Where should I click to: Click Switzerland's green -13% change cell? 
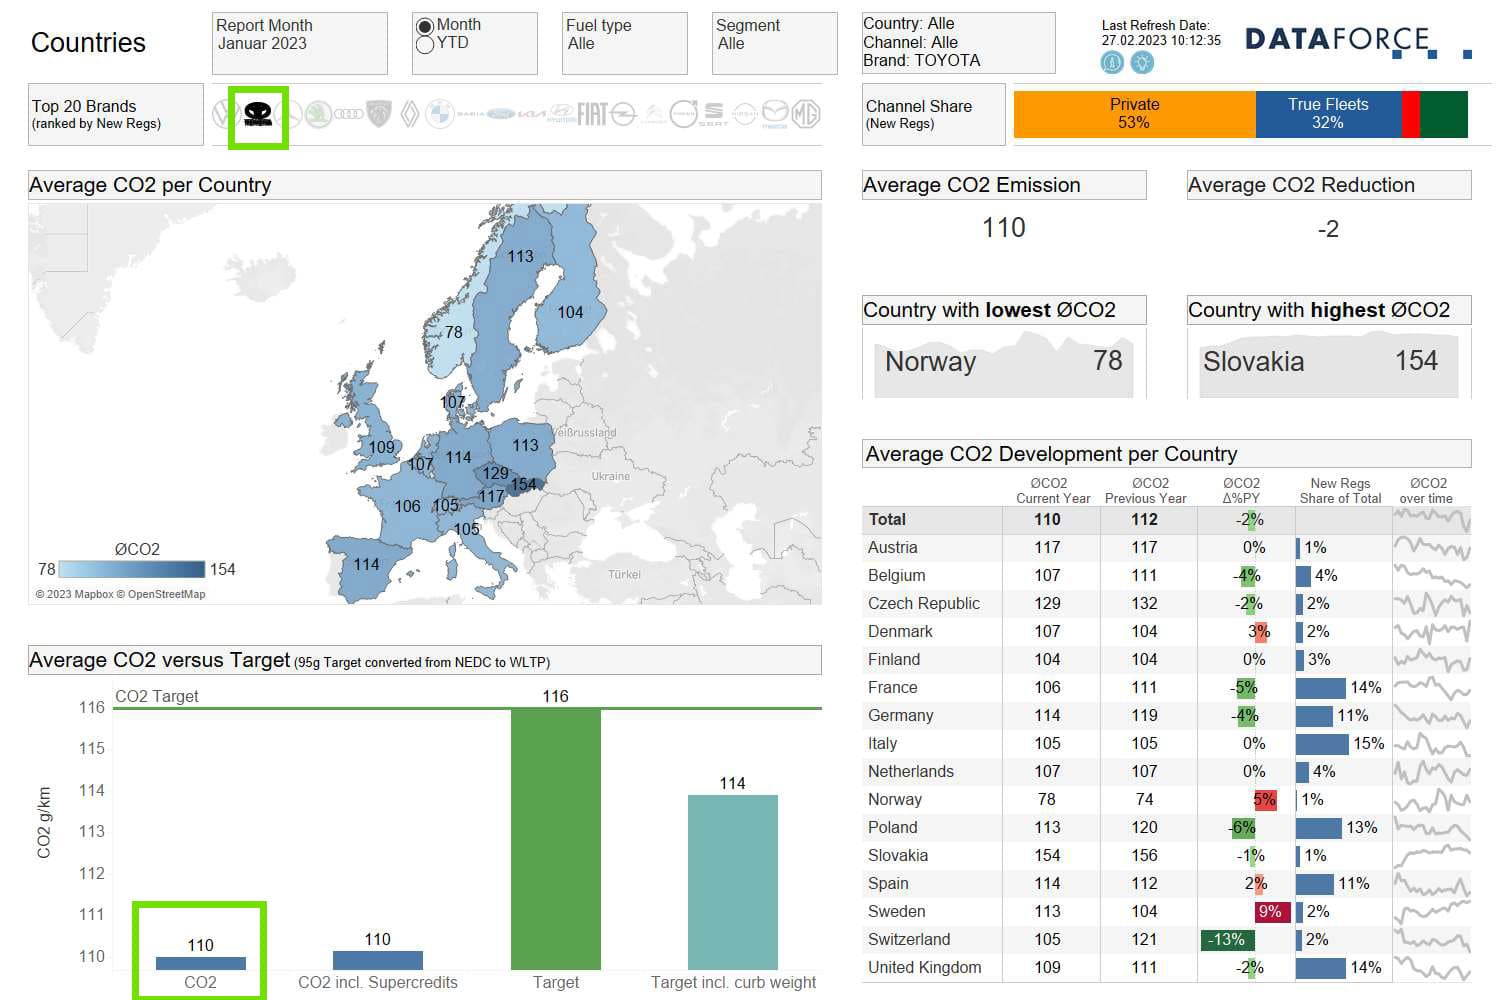pos(1227,939)
